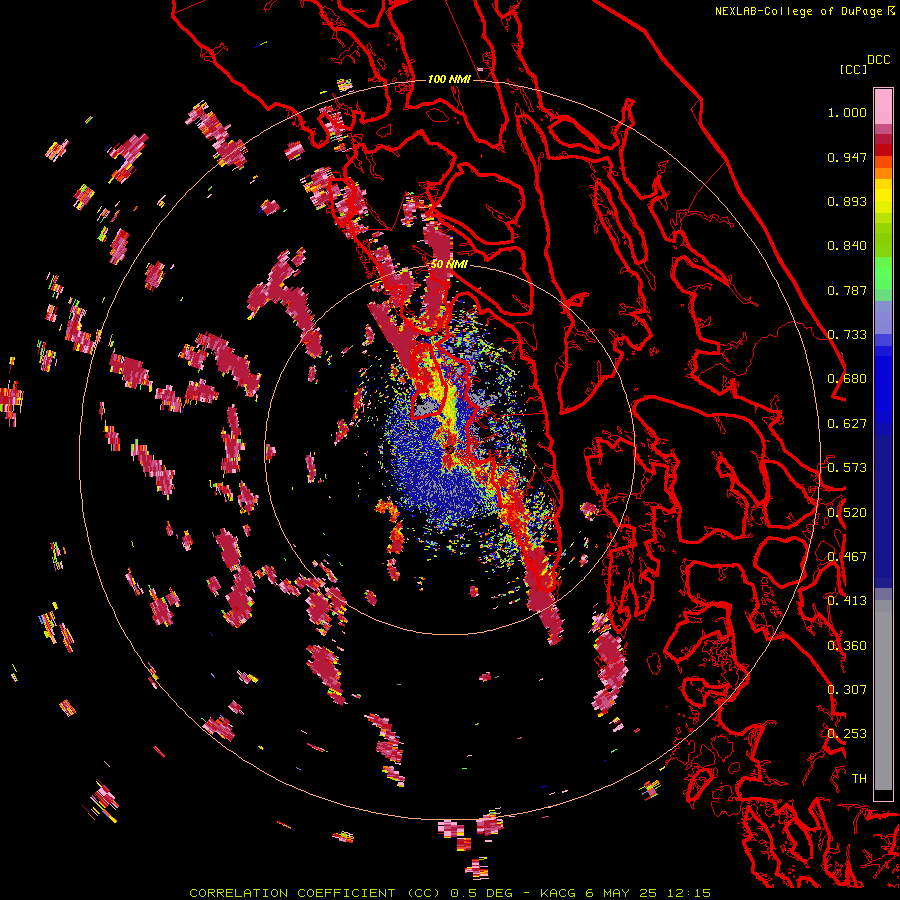Screen dimensions: 900x900
Task: Click the 0.893 scale value
Action: (847, 201)
